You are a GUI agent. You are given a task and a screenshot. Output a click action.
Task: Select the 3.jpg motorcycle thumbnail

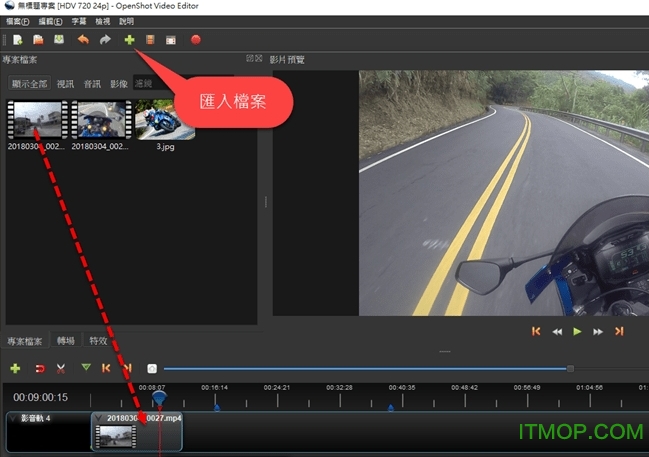[164, 120]
